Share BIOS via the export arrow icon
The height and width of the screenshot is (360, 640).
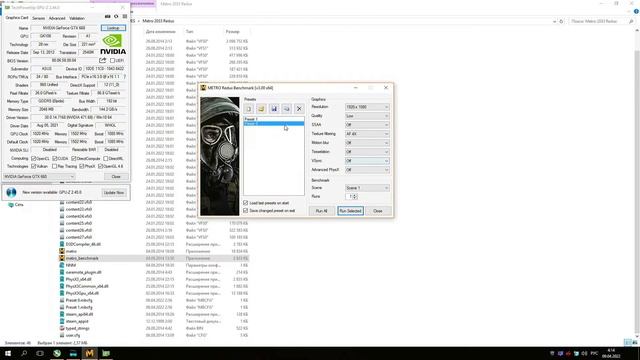(x=102, y=60)
